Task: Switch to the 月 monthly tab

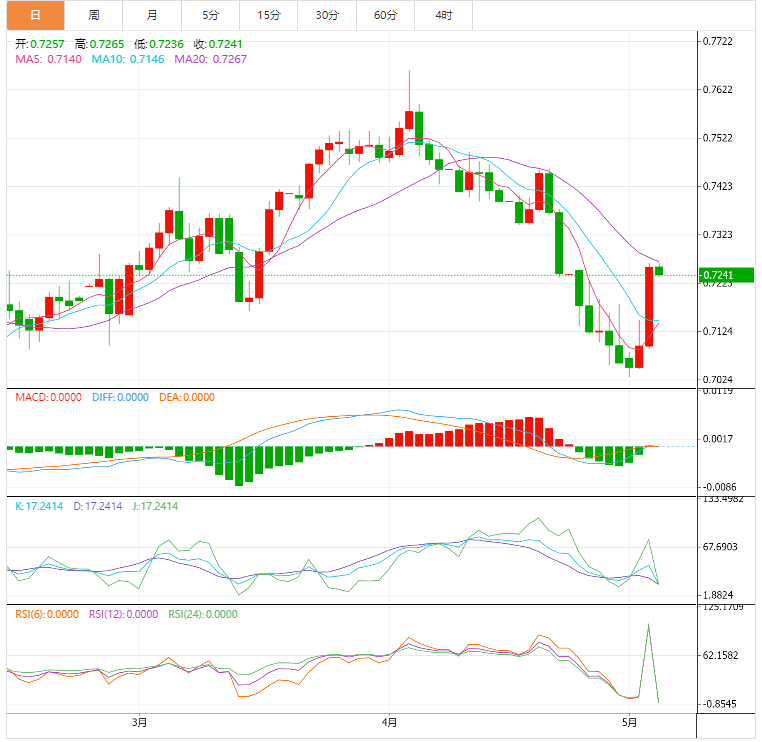Action: click(x=151, y=15)
